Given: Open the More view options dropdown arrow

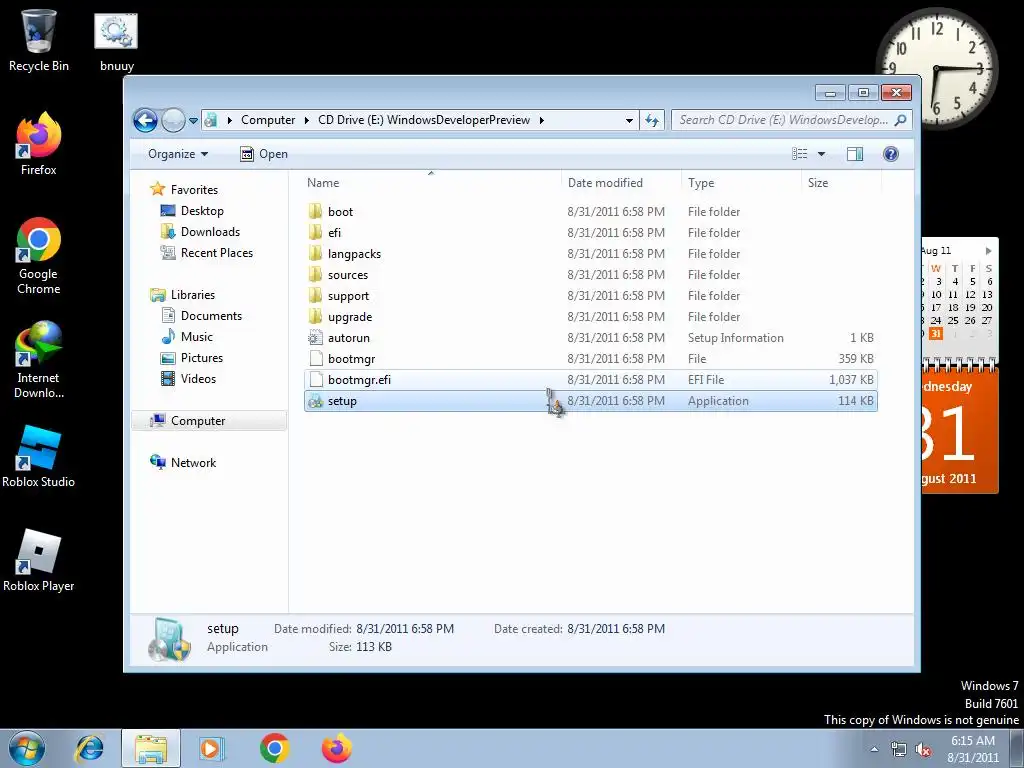Looking at the screenshot, I should coord(822,154).
